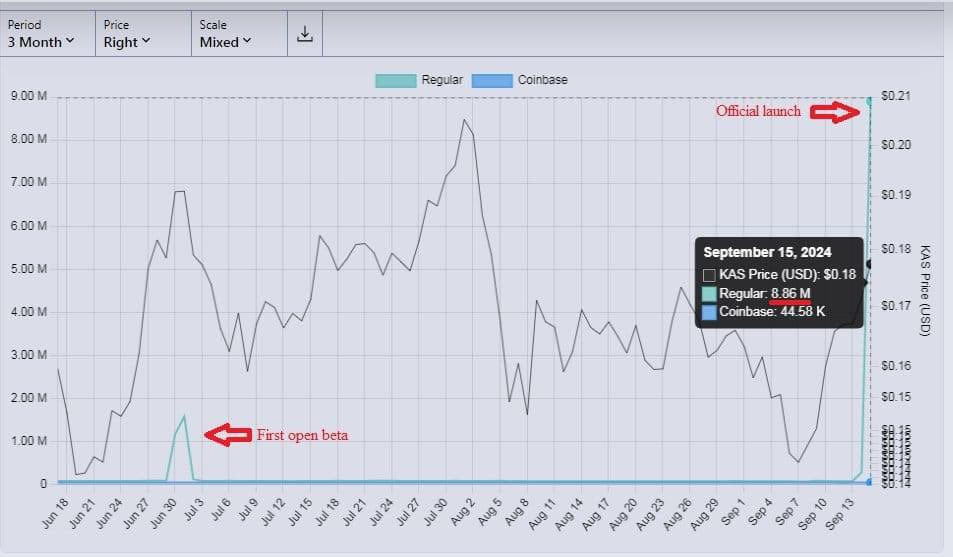Click the Regular color box in tooltip
953x557 pixels.
[x=709, y=294]
